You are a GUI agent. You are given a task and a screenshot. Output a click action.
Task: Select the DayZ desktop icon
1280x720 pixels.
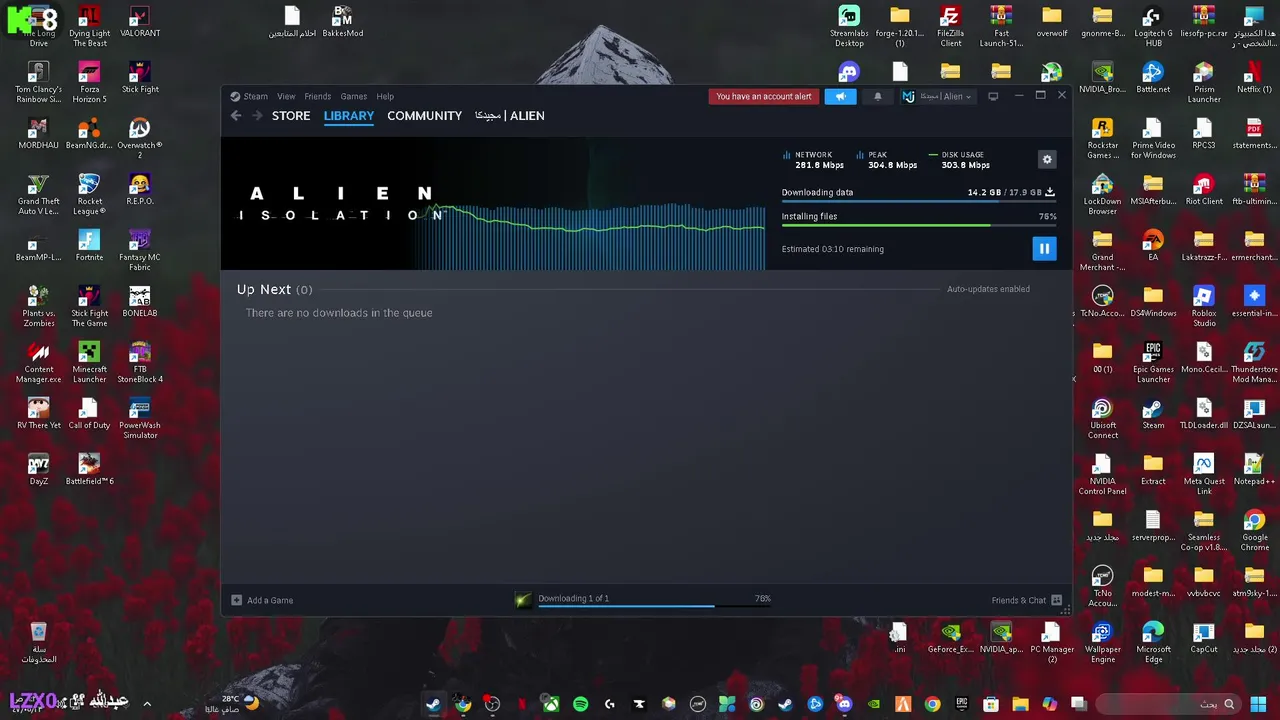[38, 469]
